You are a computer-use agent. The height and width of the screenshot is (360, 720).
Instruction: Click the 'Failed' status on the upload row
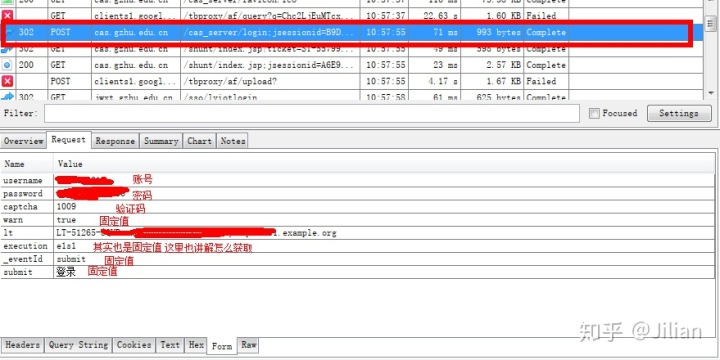[541, 81]
